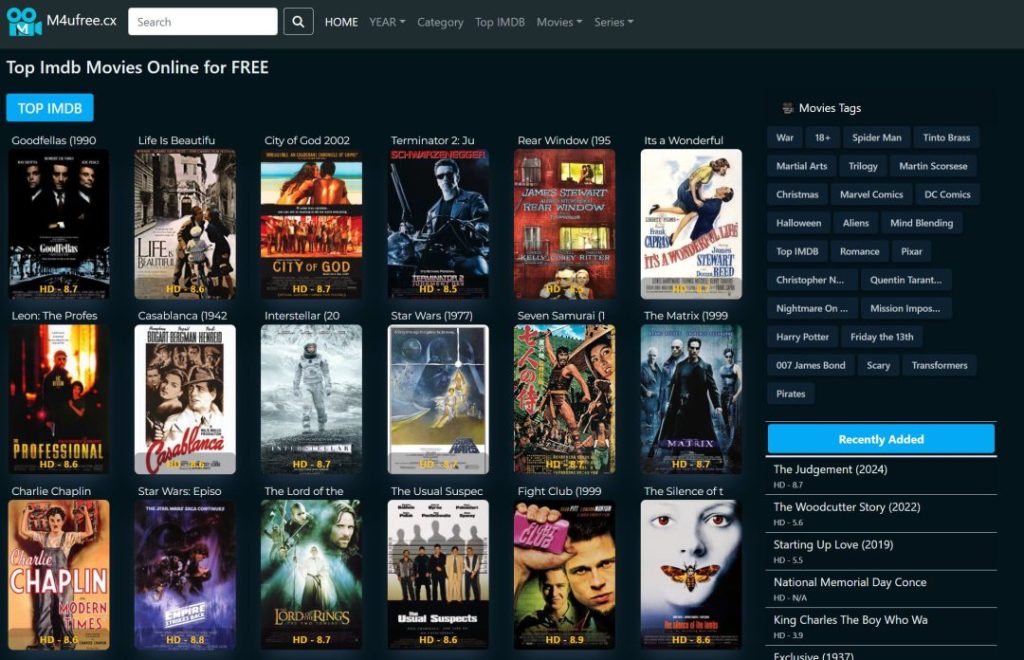Select the DC Comics tag
Image resolution: width=1024 pixels, height=660 pixels.
948,195
